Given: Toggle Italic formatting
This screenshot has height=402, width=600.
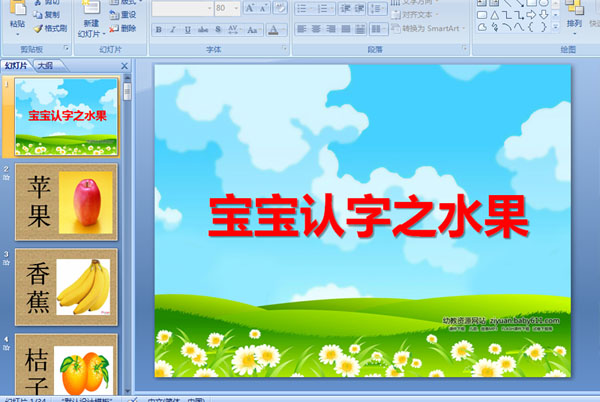Looking at the screenshot, I should pos(173,29).
